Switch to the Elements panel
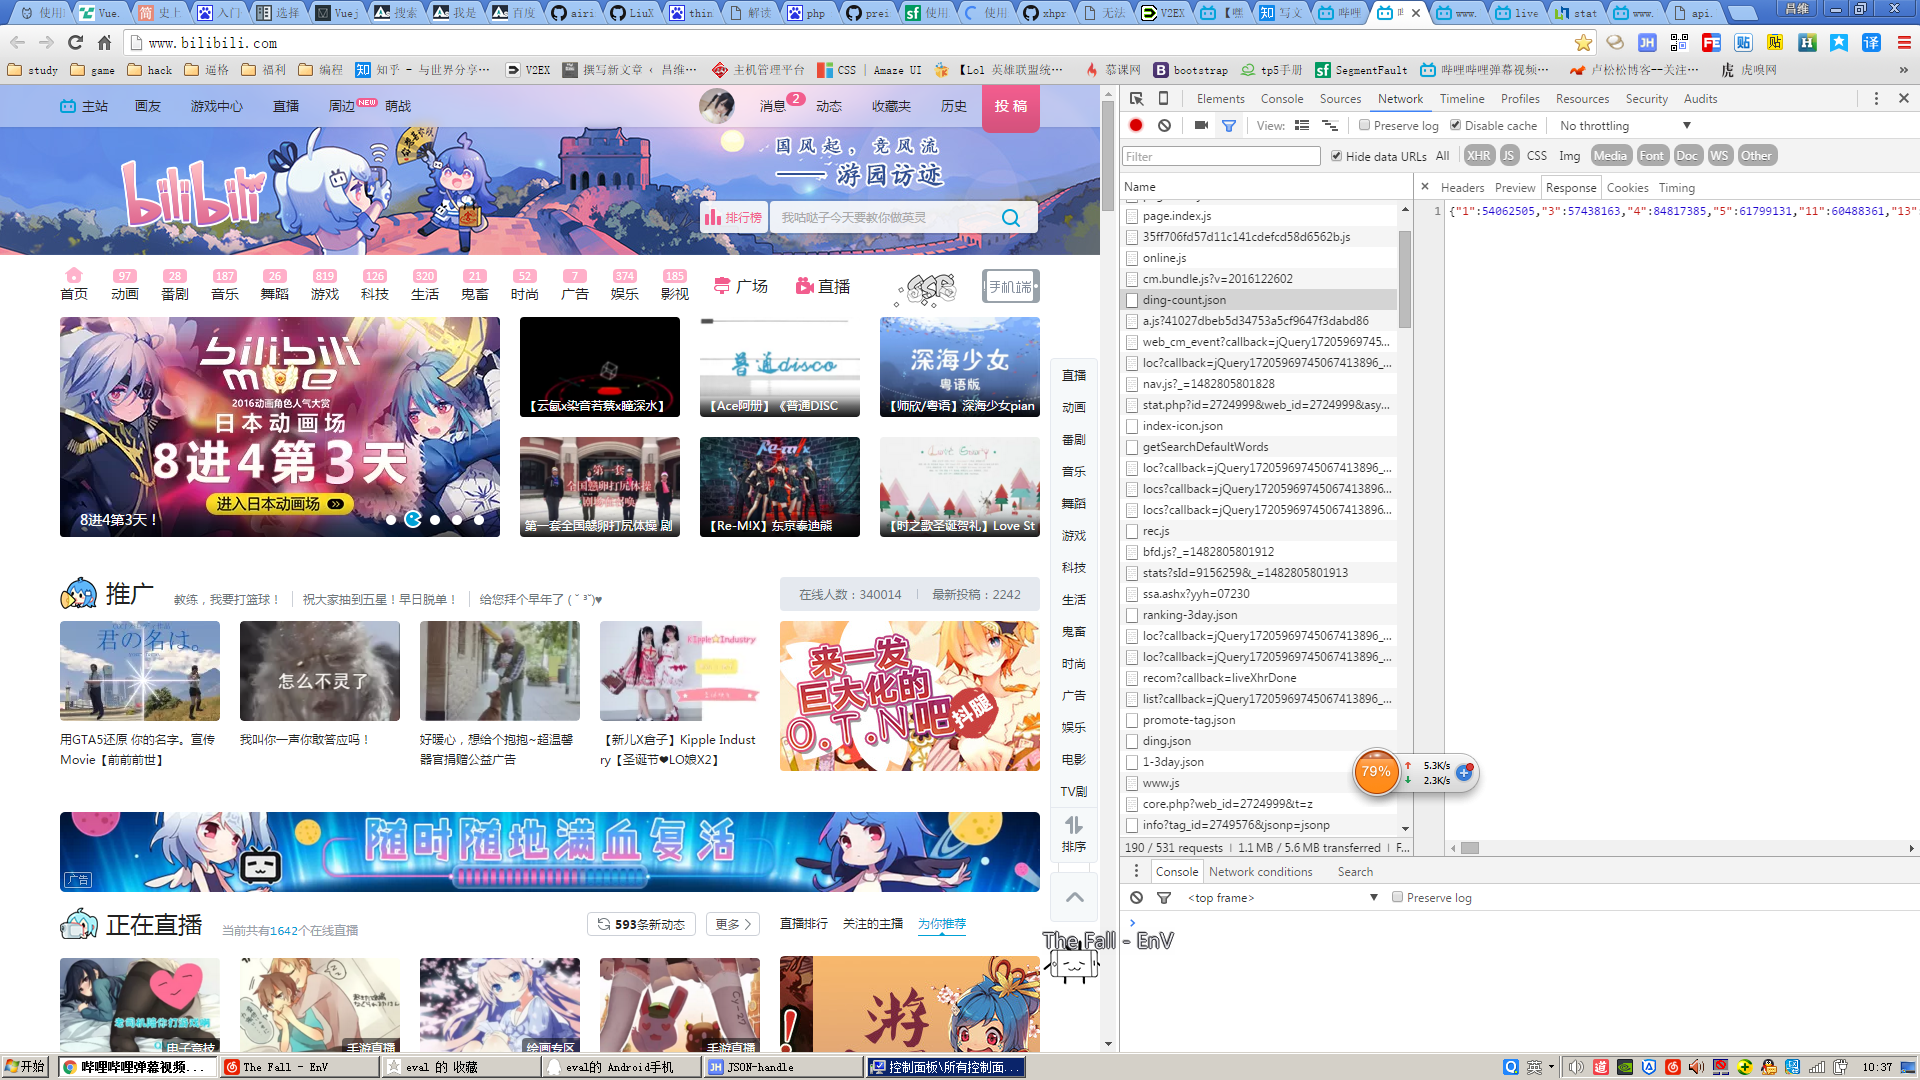The image size is (1920, 1080). click(1220, 98)
